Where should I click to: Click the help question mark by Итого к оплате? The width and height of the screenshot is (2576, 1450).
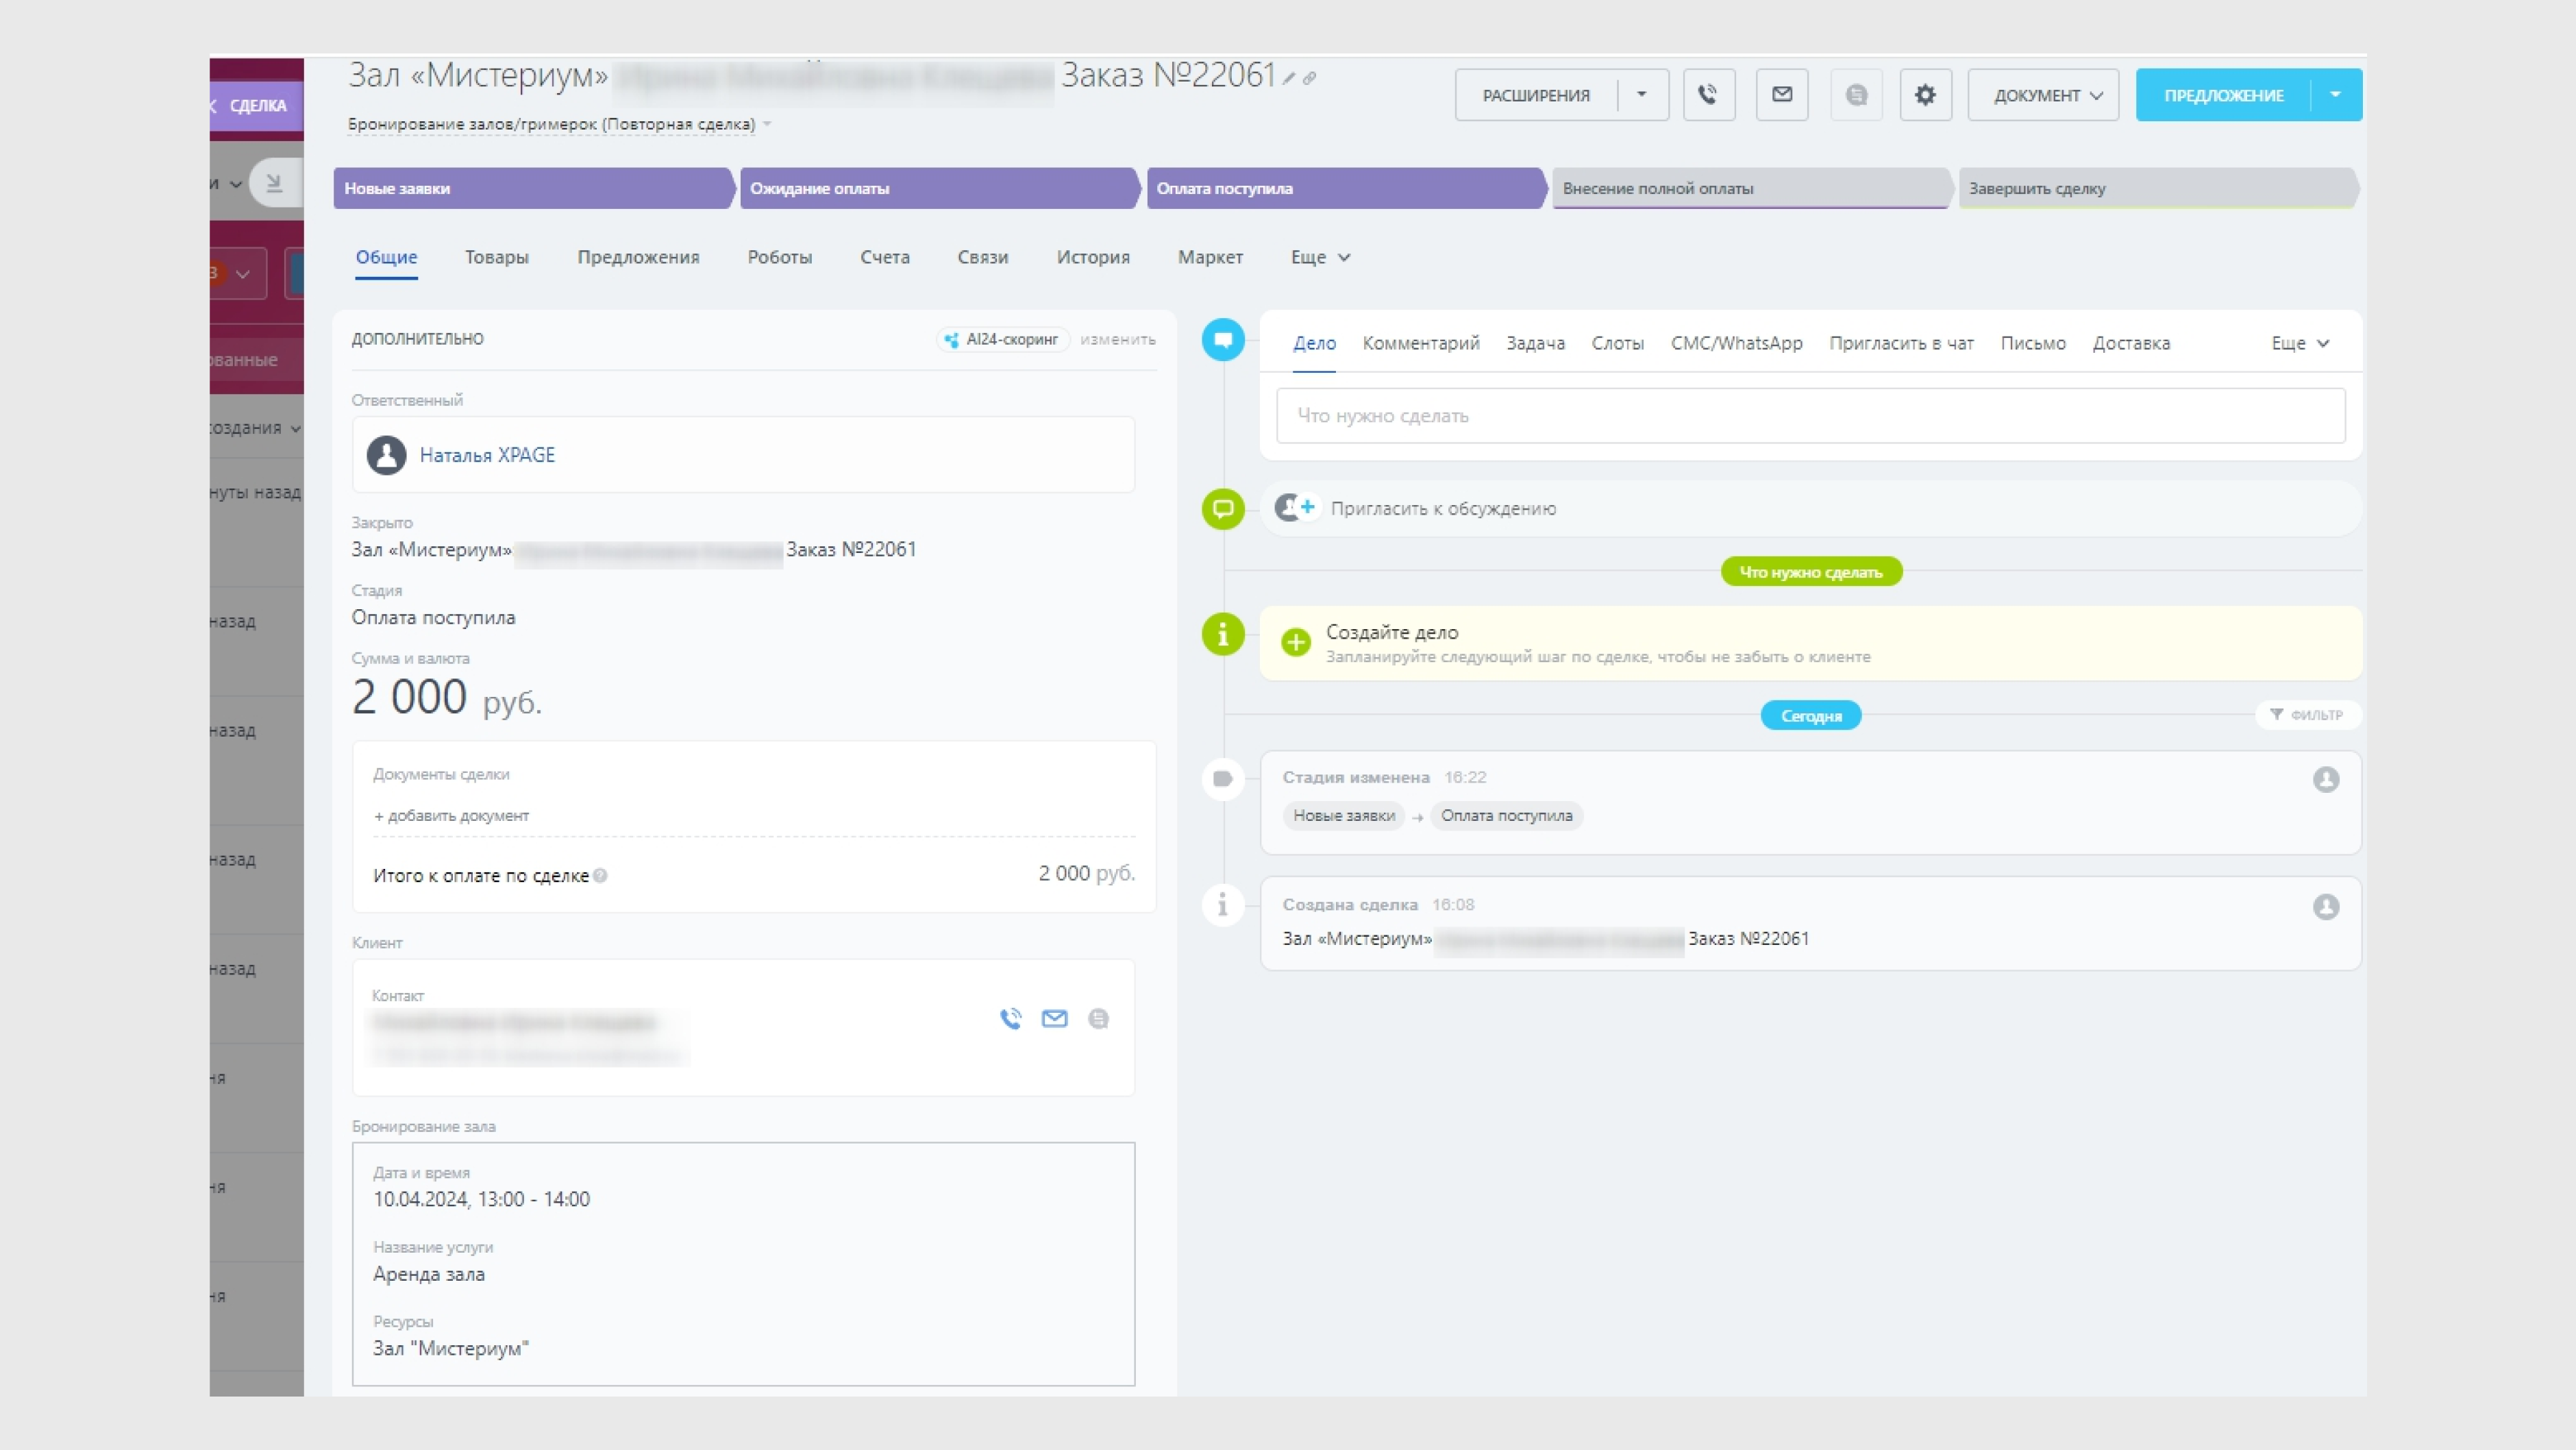click(600, 876)
